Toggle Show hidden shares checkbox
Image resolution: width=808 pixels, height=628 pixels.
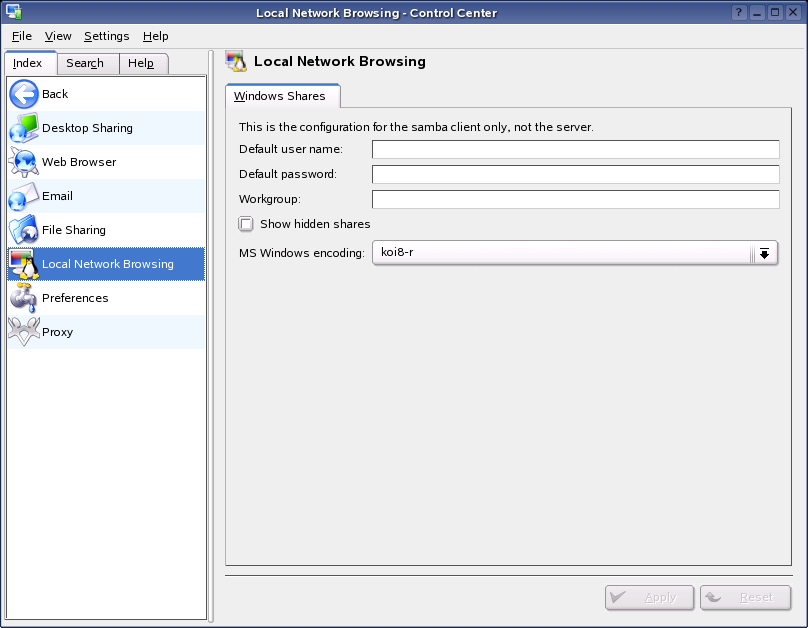tap(246, 224)
